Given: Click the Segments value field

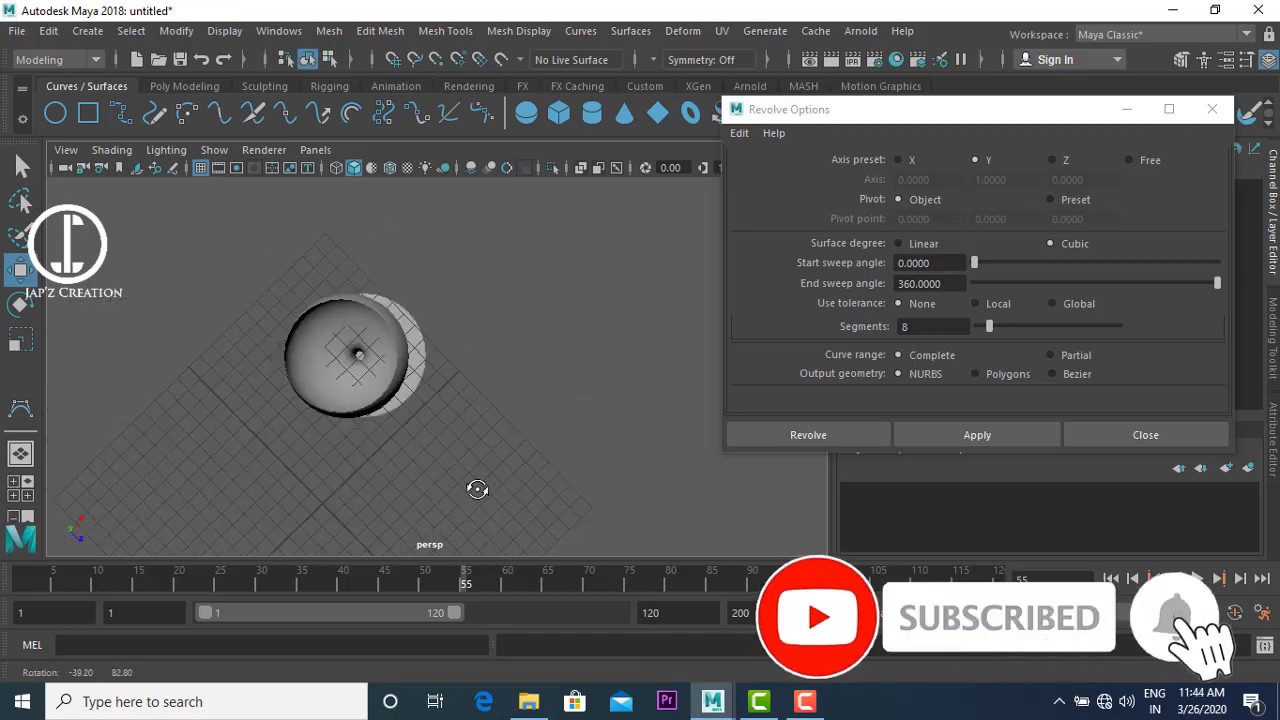Looking at the screenshot, I should [931, 327].
